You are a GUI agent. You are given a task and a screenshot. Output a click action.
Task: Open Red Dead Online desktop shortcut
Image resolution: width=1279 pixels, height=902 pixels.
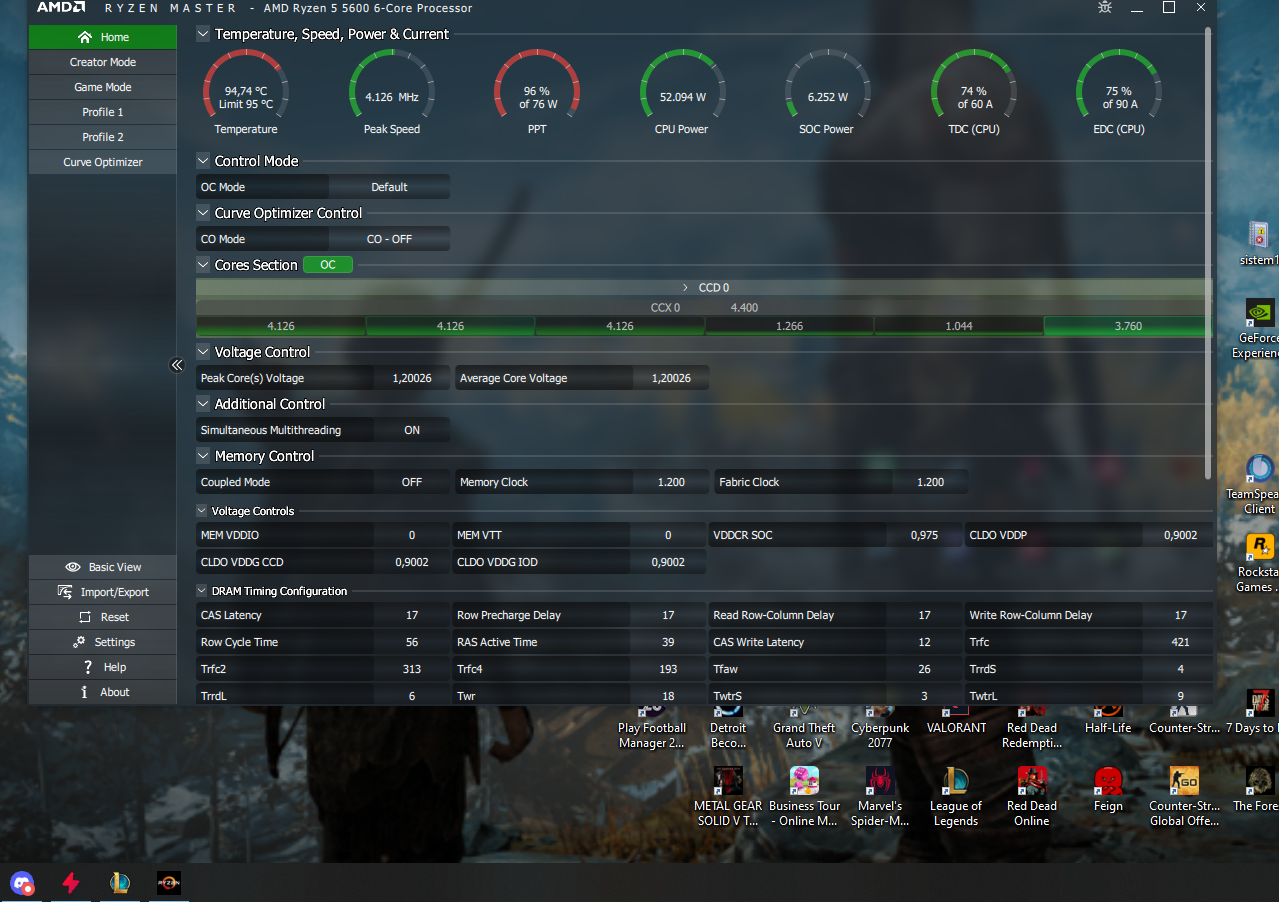(x=1032, y=796)
